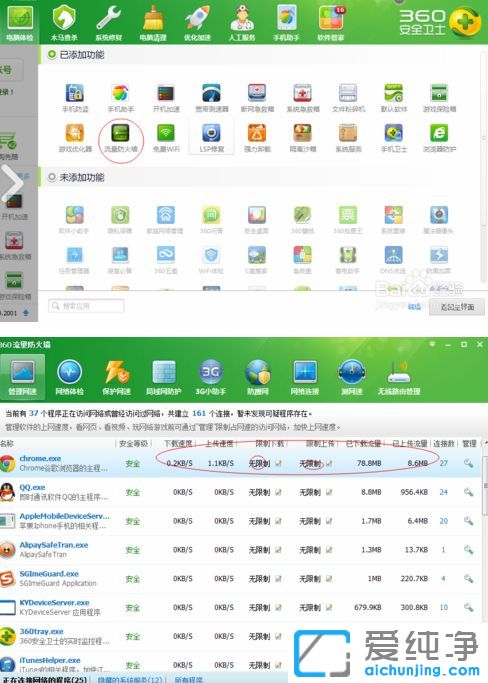488x683 pixels.
Task: Switch to the 管理网速 tab
Action: (x=22, y=377)
